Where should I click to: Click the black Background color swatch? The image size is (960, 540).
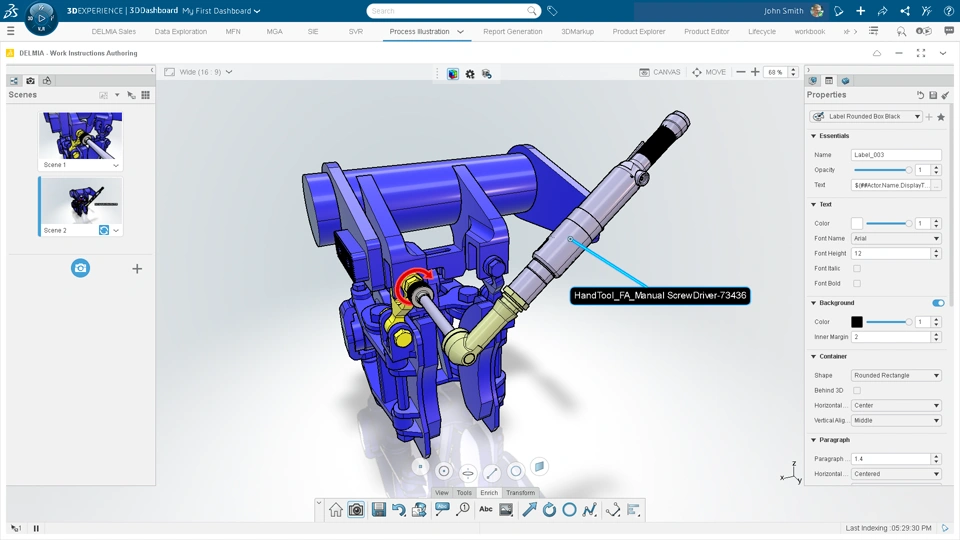[x=857, y=321]
